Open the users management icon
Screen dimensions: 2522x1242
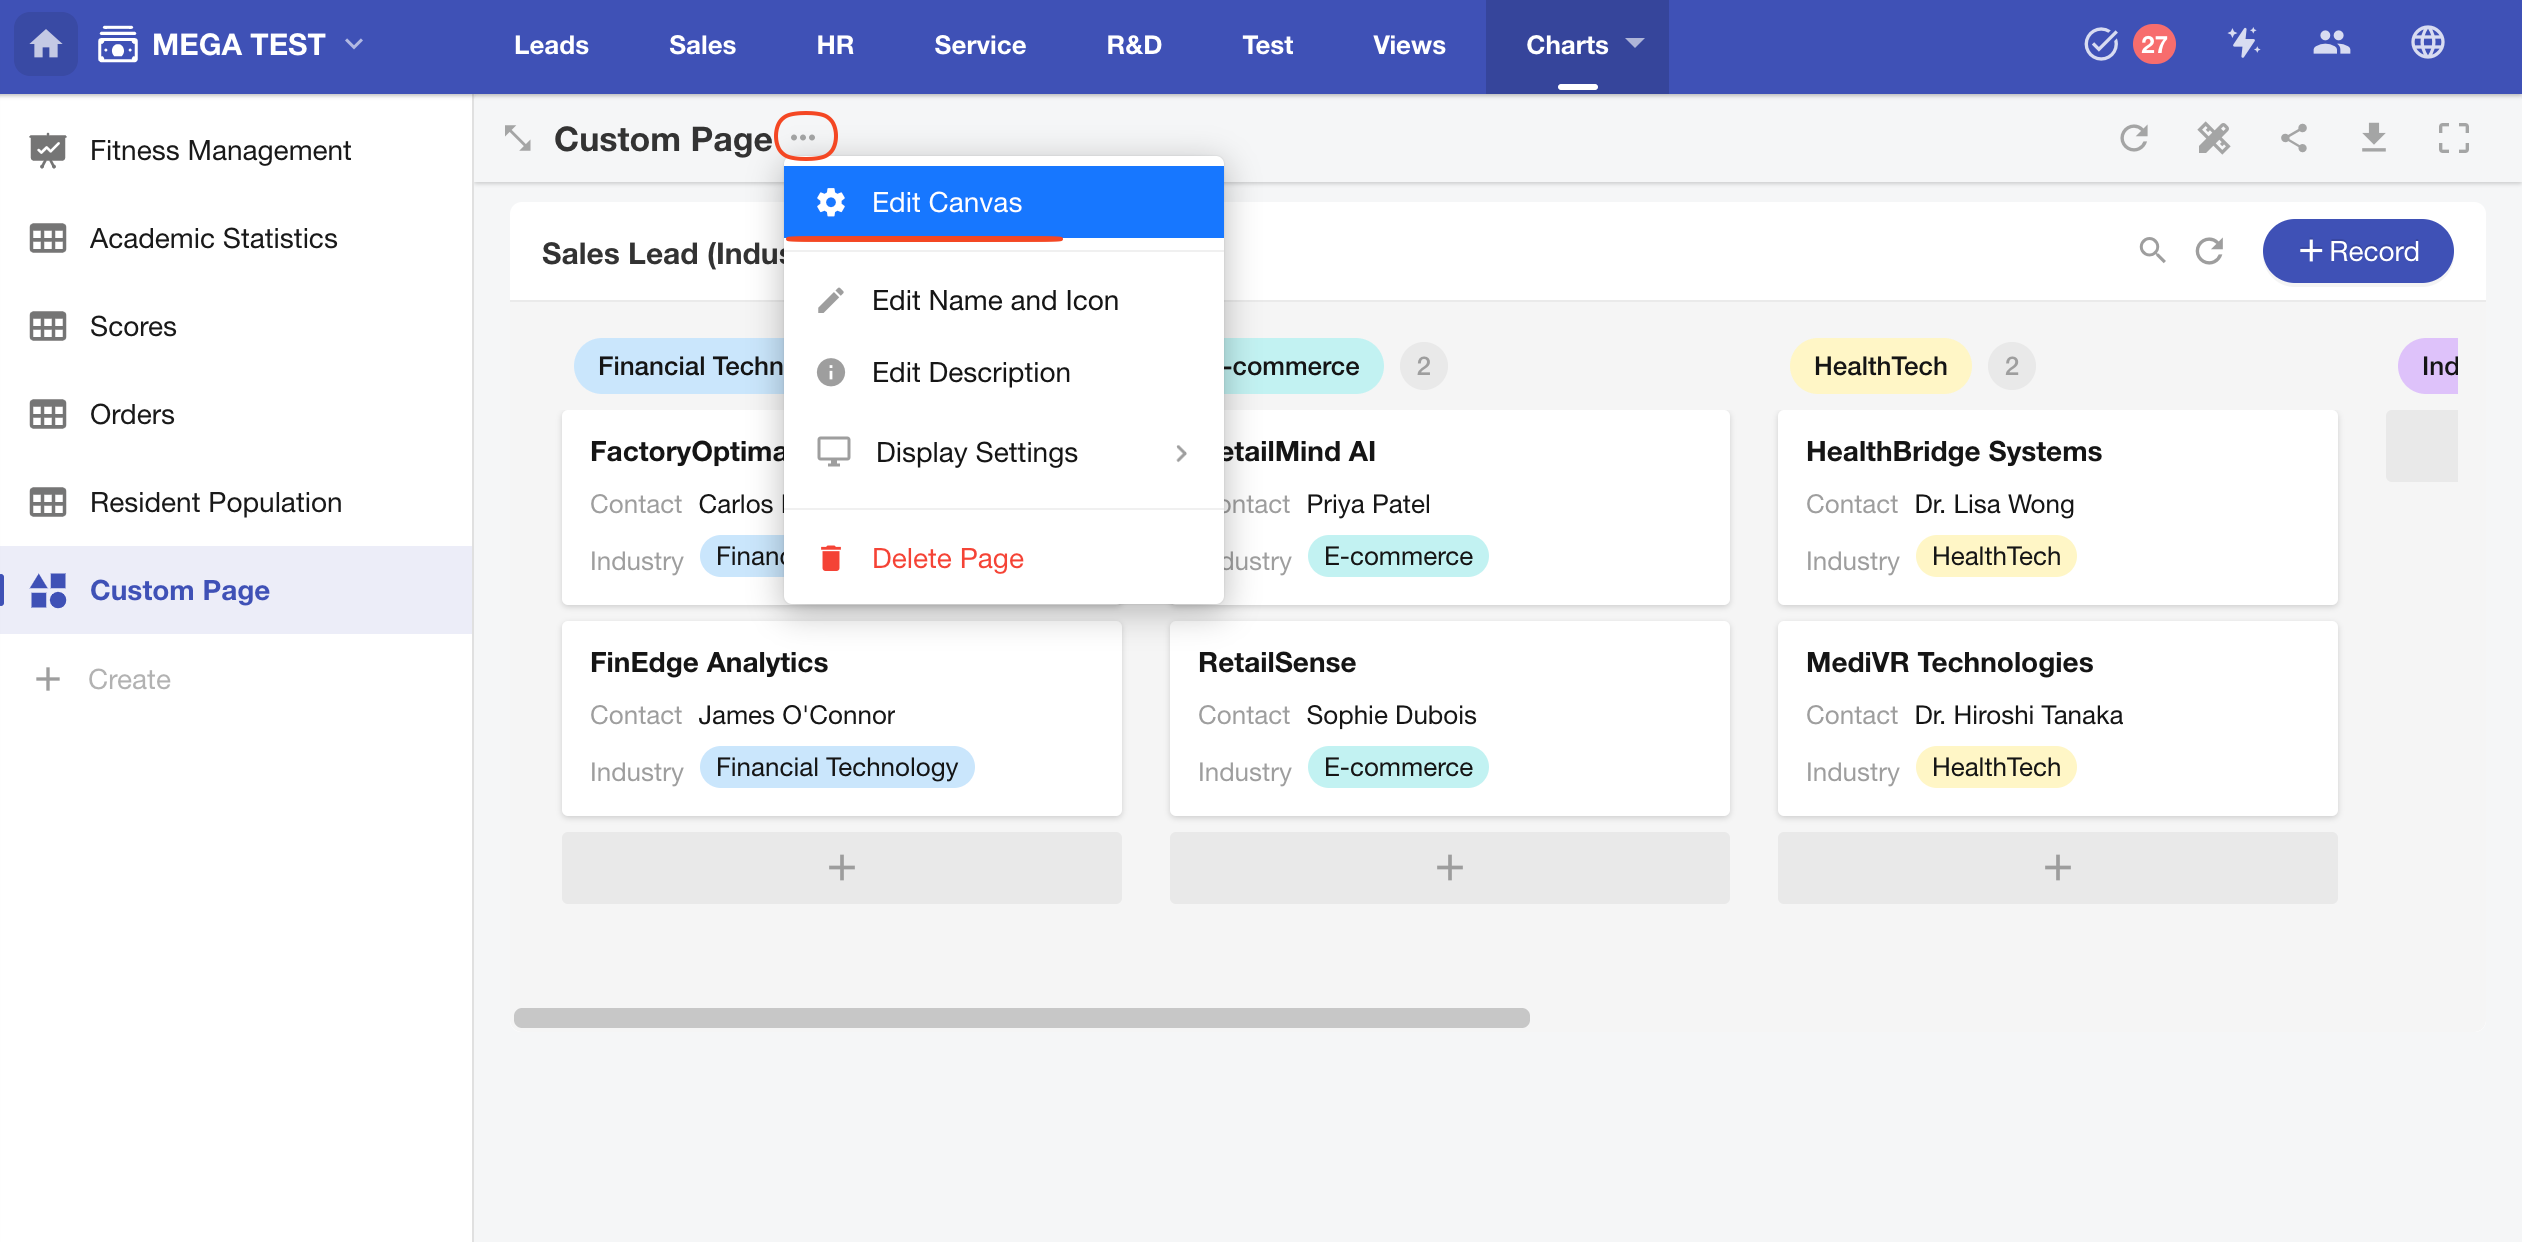tap(2331, 44)
